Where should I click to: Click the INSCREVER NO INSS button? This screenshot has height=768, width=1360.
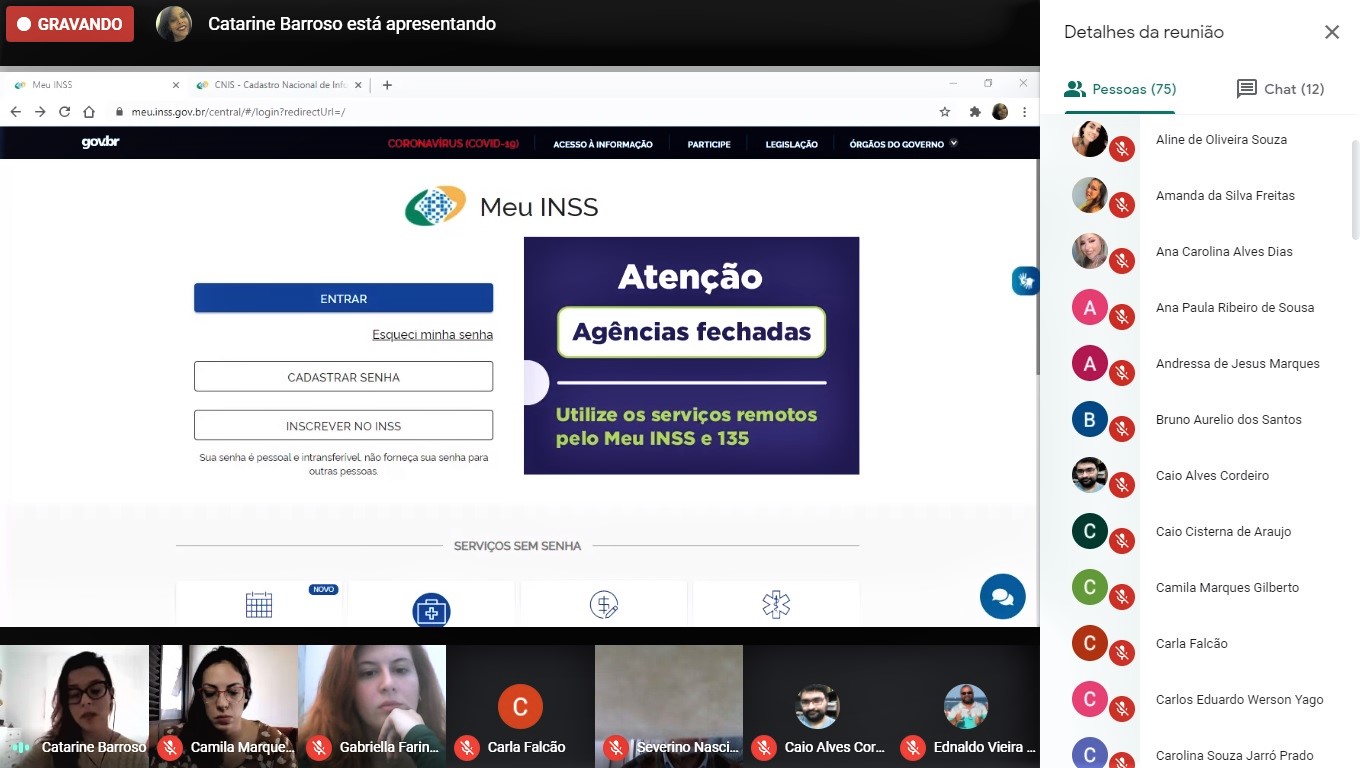click(x=343, y=426)
